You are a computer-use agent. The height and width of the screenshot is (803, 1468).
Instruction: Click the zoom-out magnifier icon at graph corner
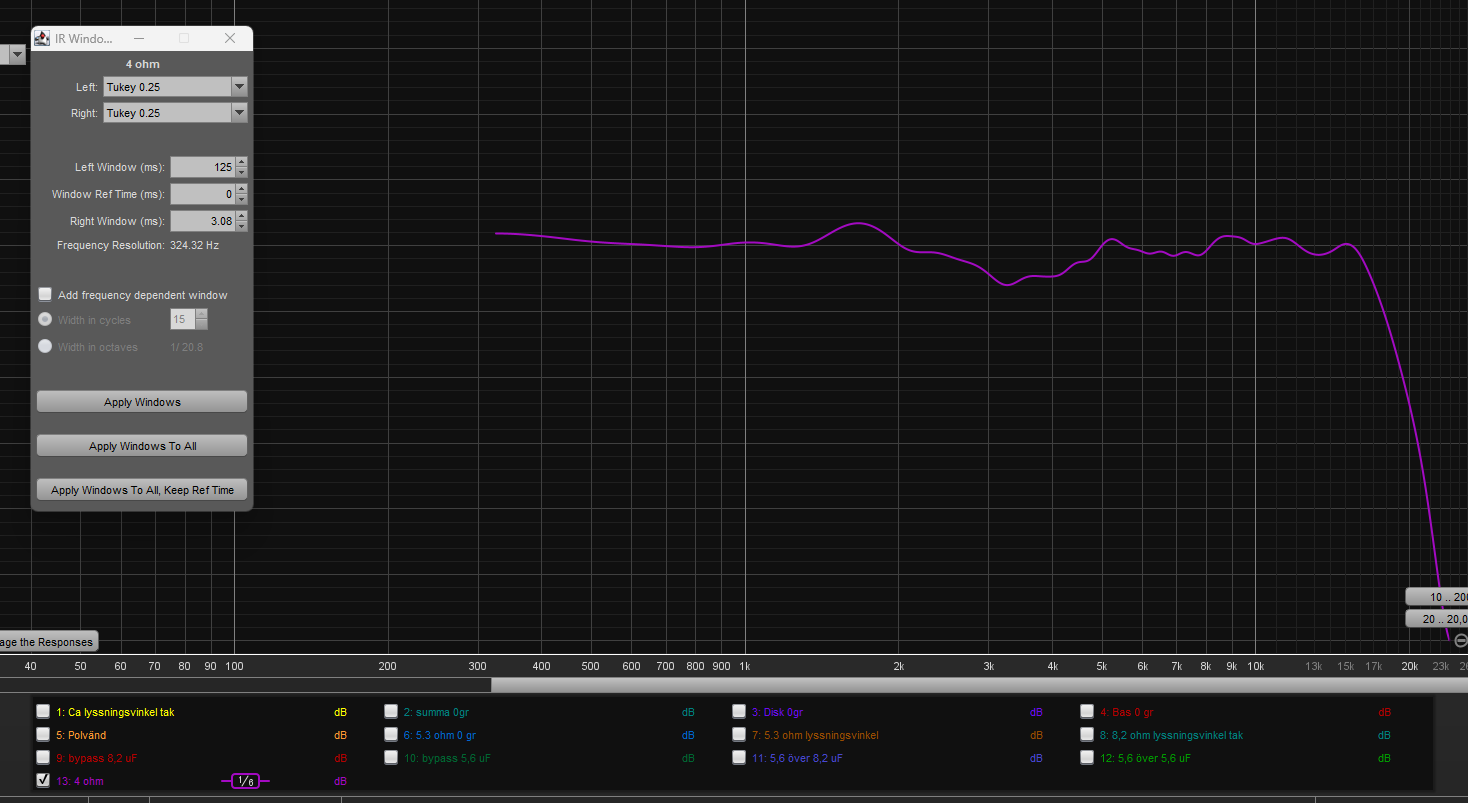pyautogui.click(x=1460, y=640)
